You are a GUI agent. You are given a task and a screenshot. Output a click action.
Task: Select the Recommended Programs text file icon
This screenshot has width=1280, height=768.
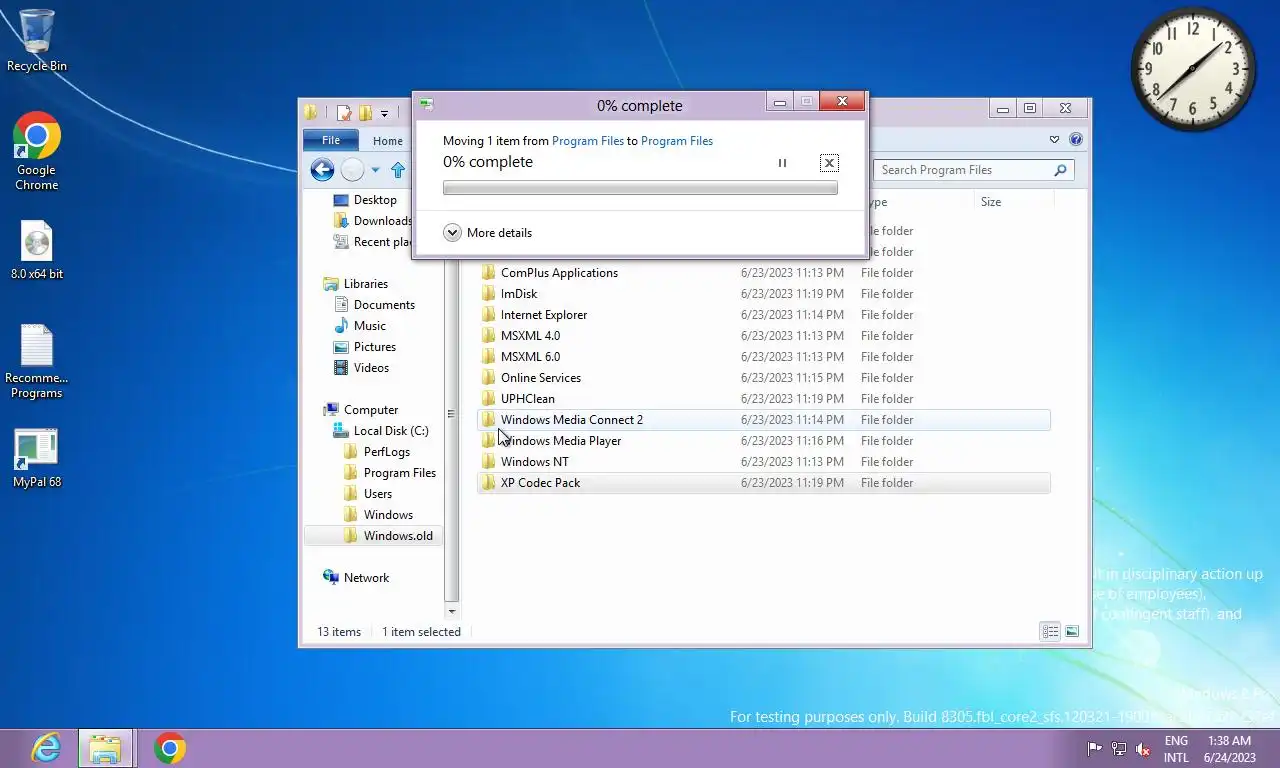pyautogui.click(x=37, y=362)
